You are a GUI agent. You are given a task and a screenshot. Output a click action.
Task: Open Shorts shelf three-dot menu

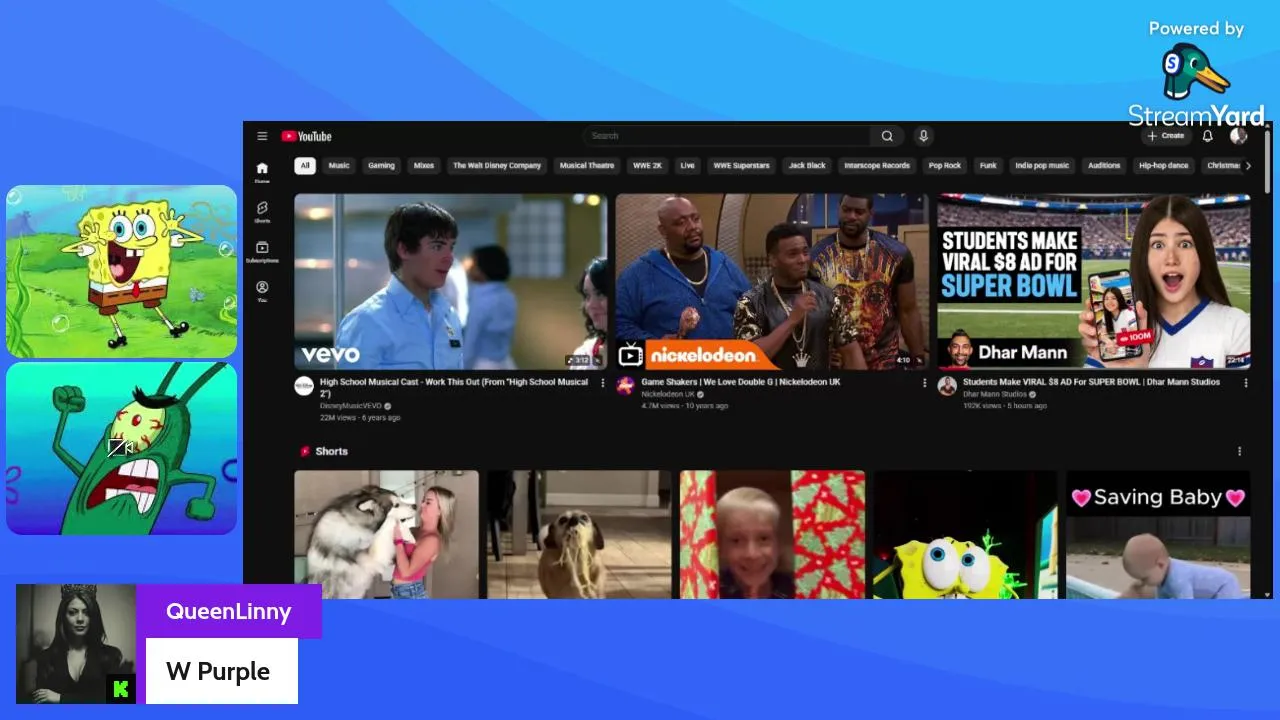pyautogui.click(x=1239, y=451)
